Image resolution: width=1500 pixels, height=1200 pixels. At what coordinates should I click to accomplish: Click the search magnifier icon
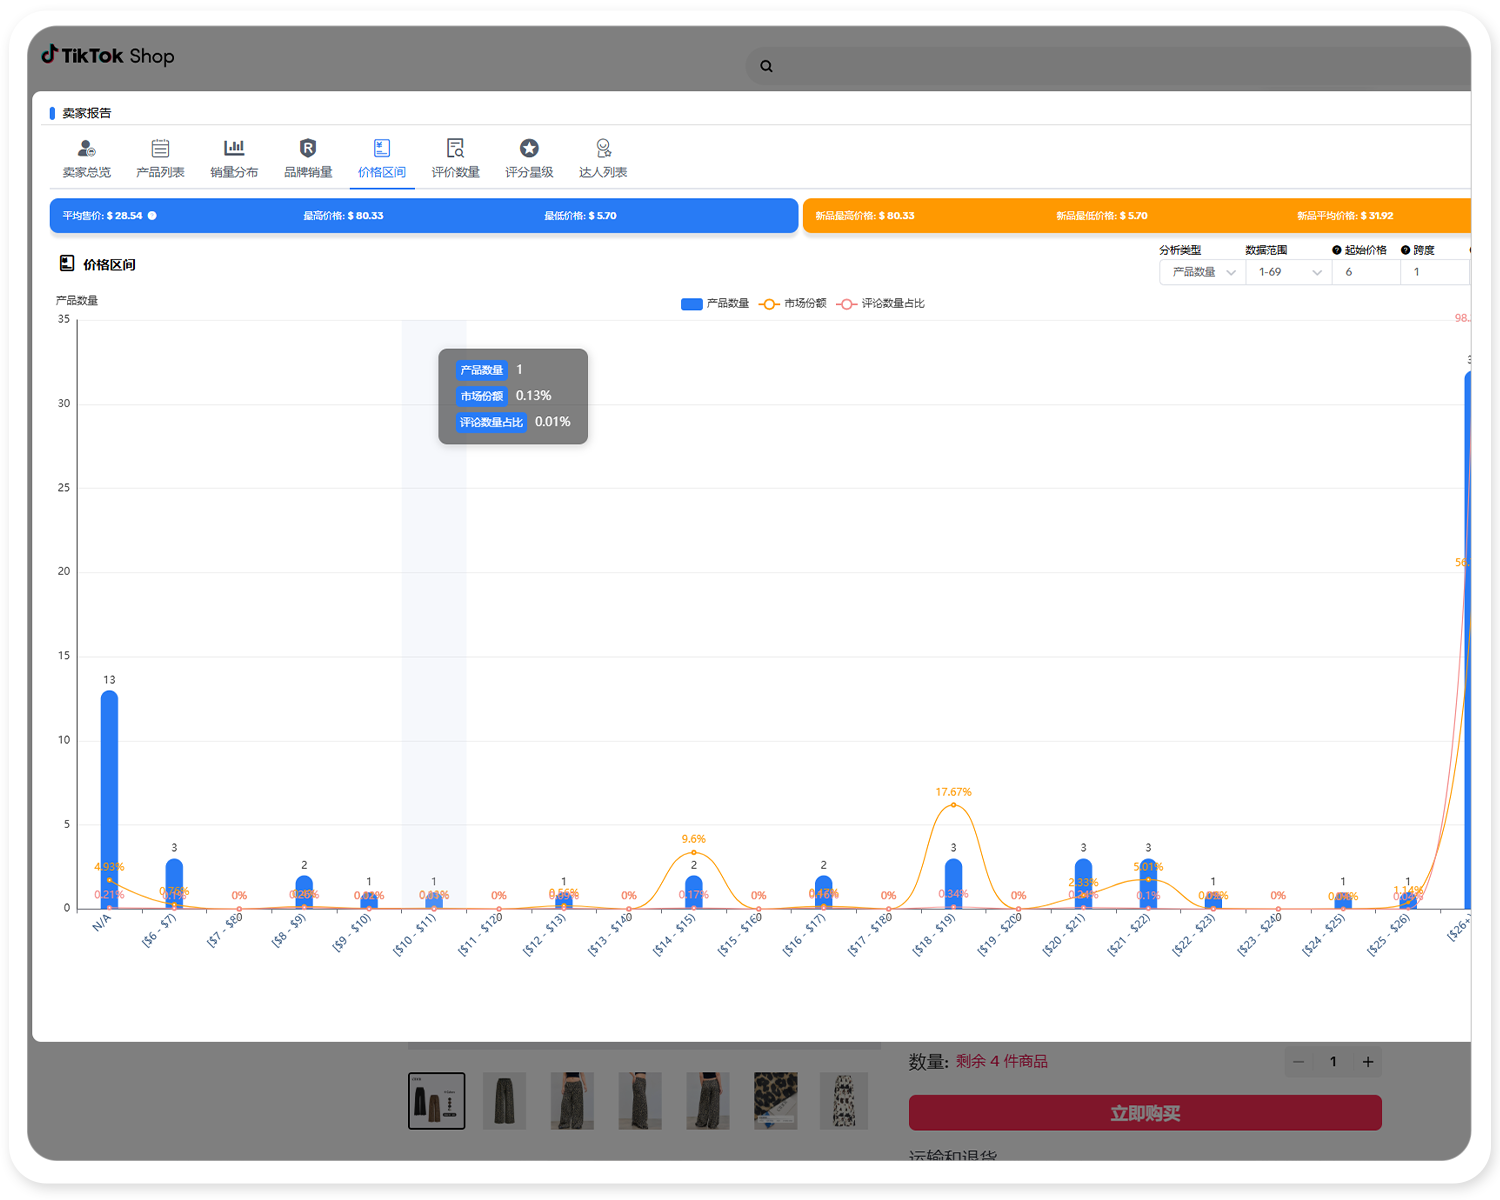[766, 66]
